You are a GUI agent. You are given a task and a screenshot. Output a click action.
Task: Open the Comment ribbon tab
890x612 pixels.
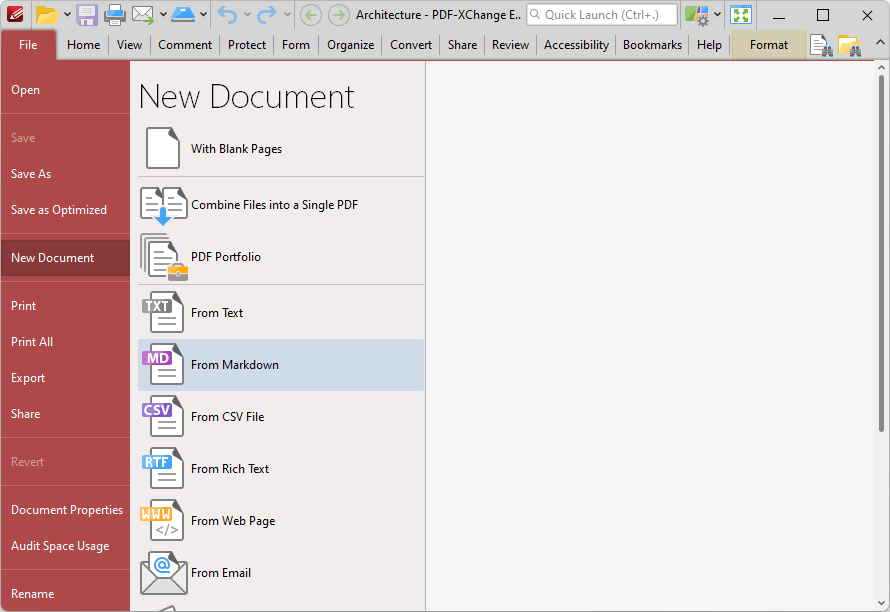(185, 45)
